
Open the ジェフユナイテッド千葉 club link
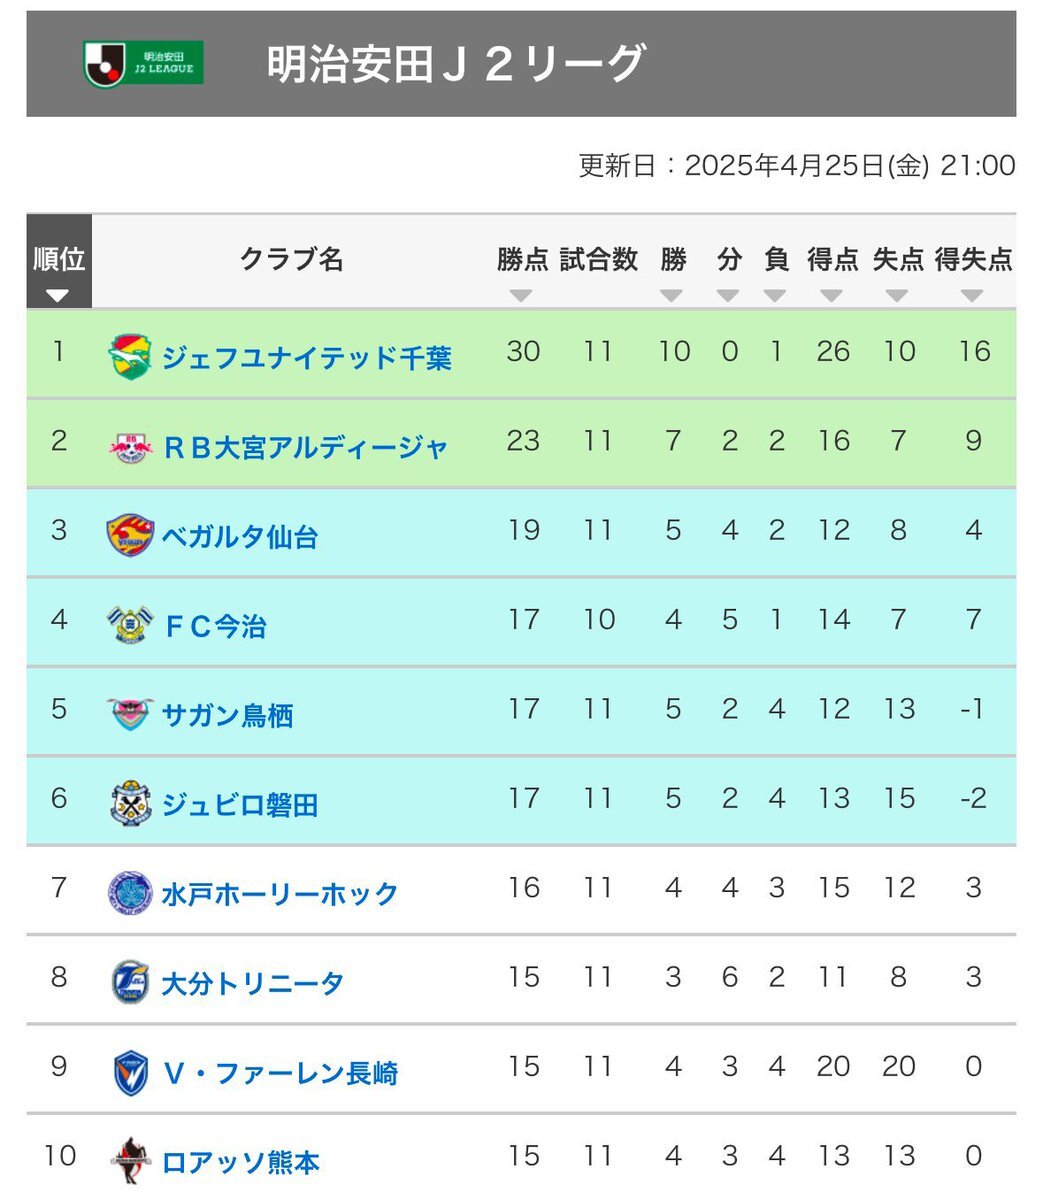[307, 358]
